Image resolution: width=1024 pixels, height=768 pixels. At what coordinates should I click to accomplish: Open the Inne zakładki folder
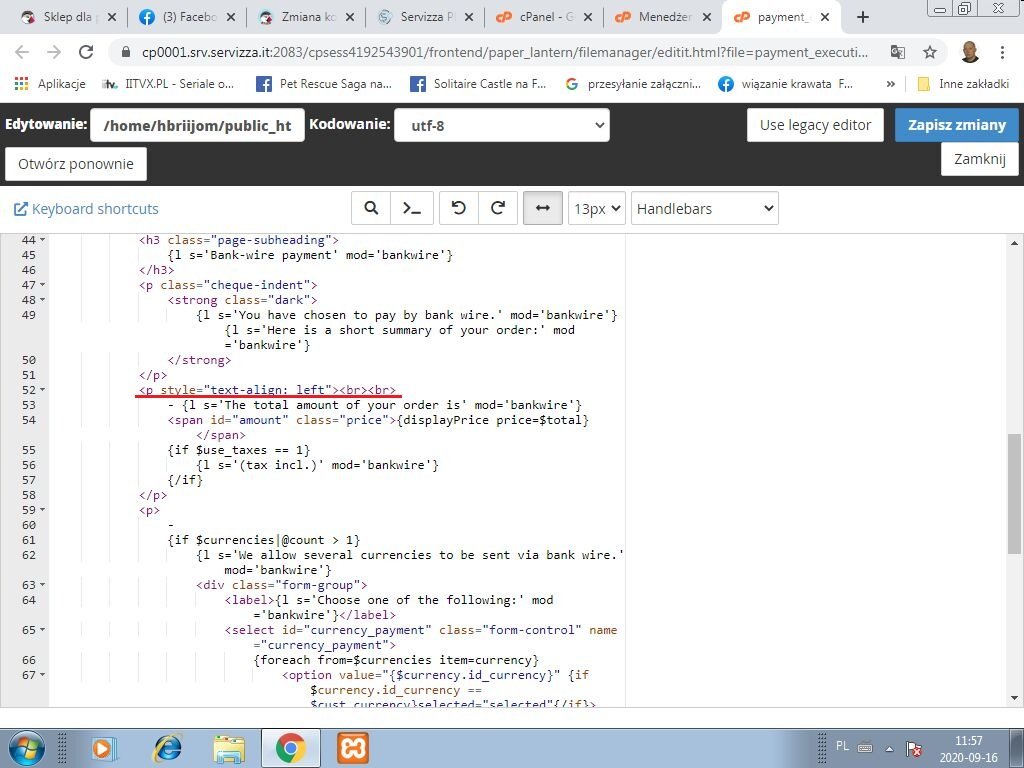[x=964, y=84]
